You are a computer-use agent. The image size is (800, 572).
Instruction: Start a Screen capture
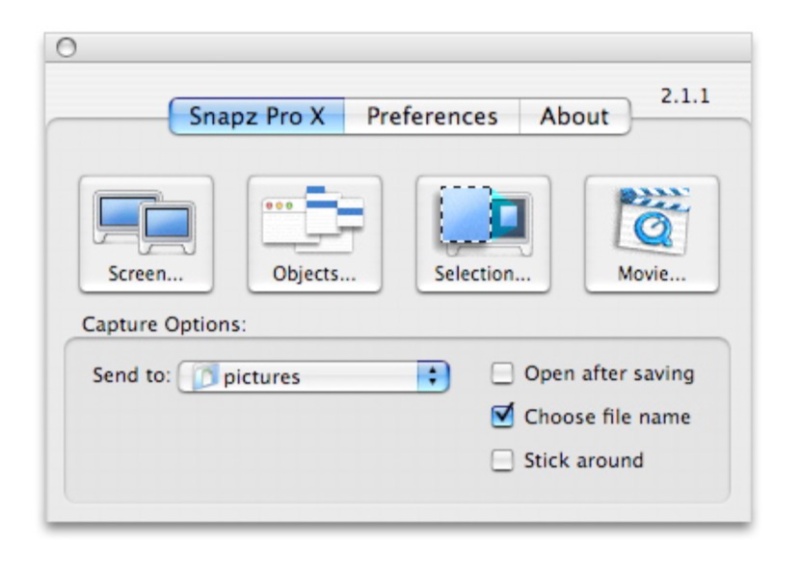click(x=146, y=234)
